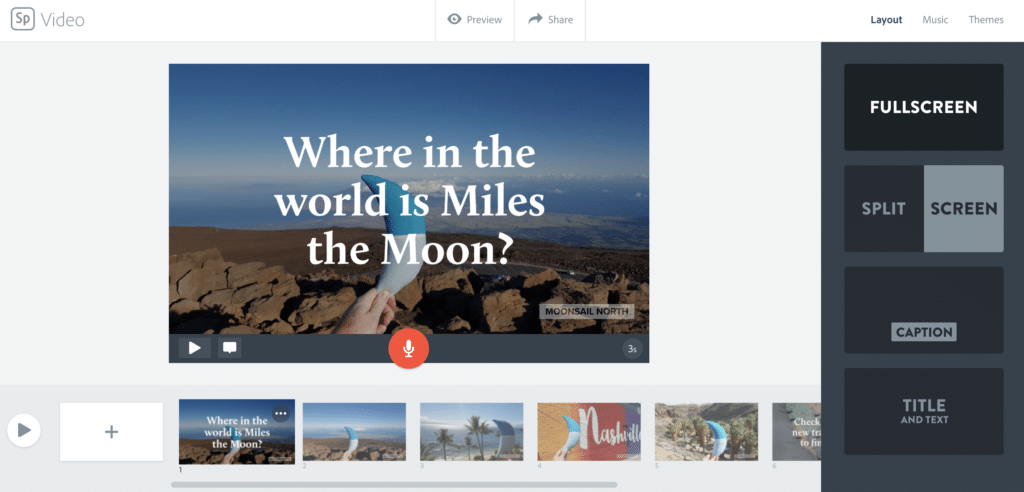Switch to the Music tab

935,20
